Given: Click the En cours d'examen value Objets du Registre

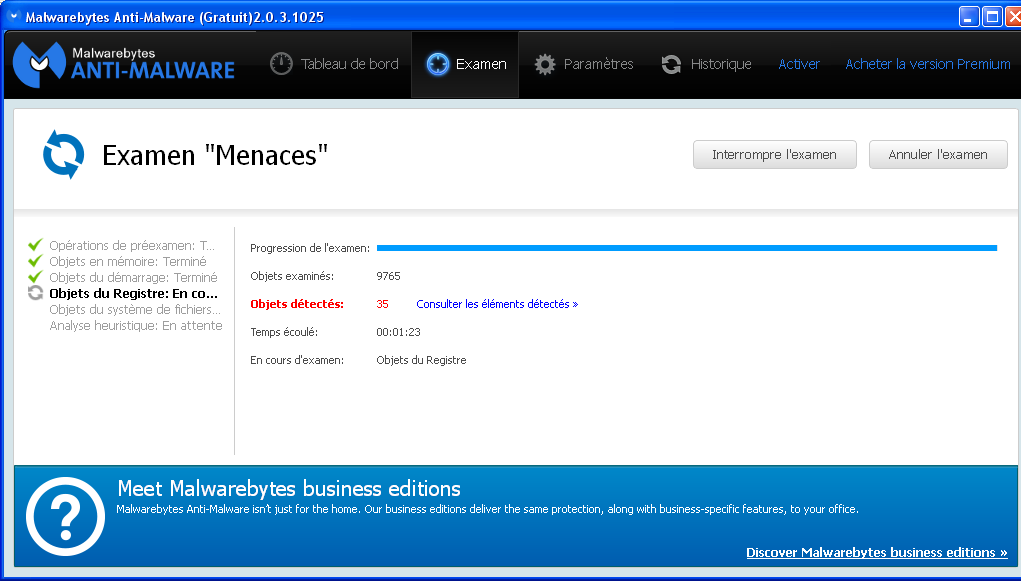Looking at the screenshot, I should [x=421, y=360].
